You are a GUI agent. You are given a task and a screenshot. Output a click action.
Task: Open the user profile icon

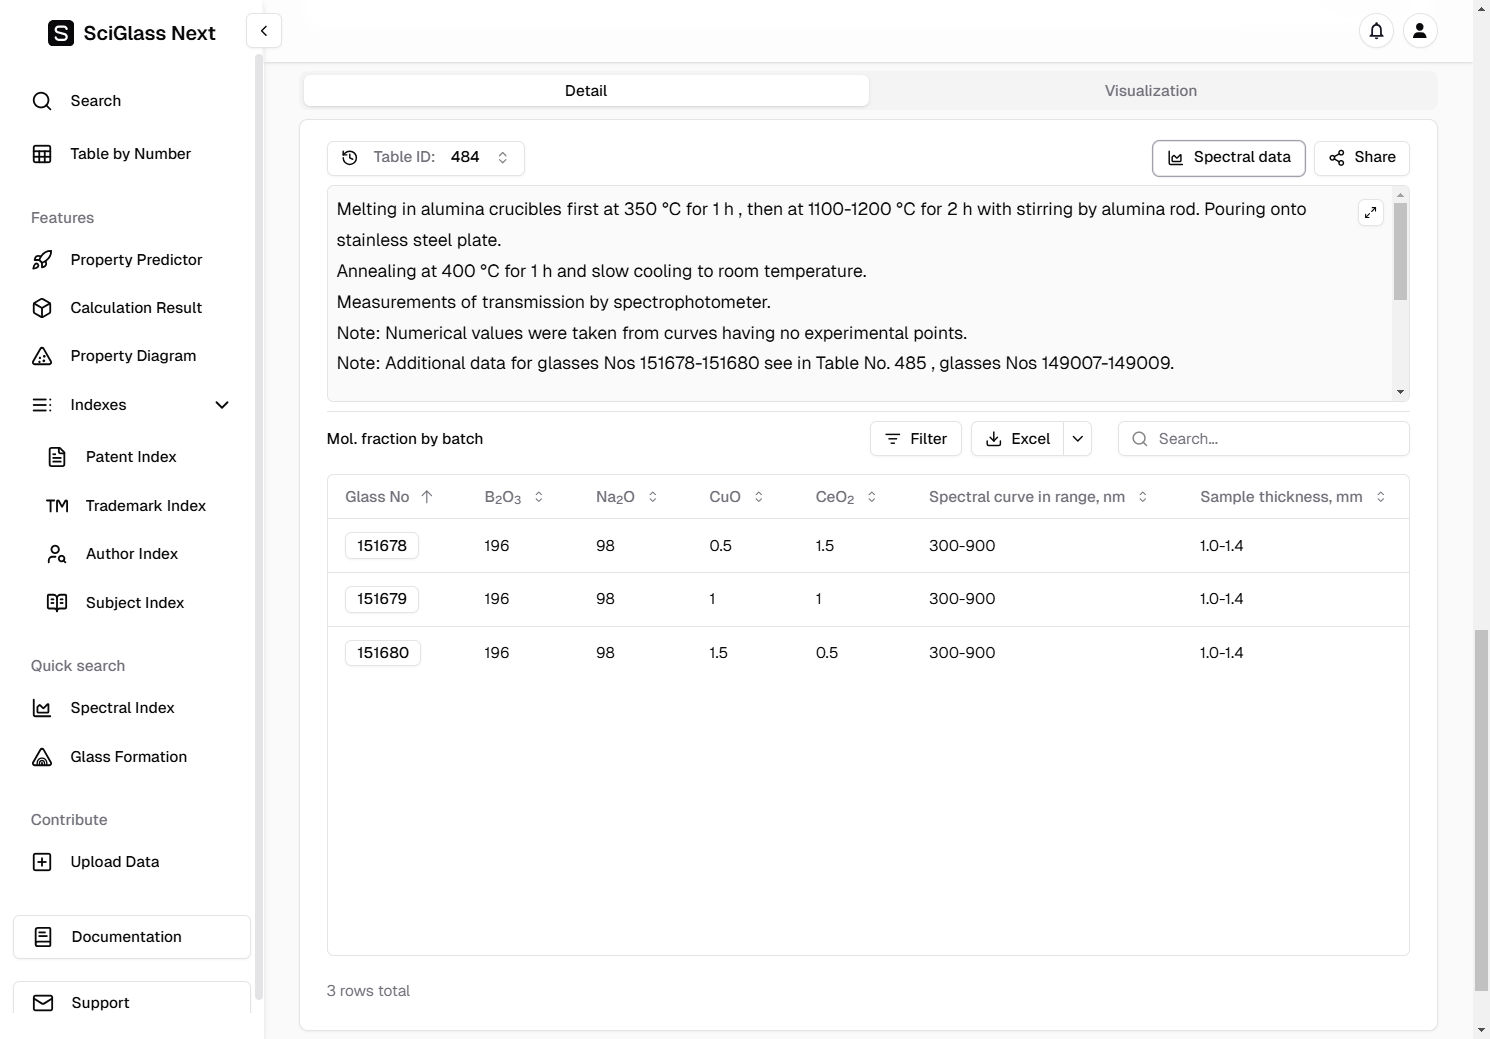(1419, 31)
